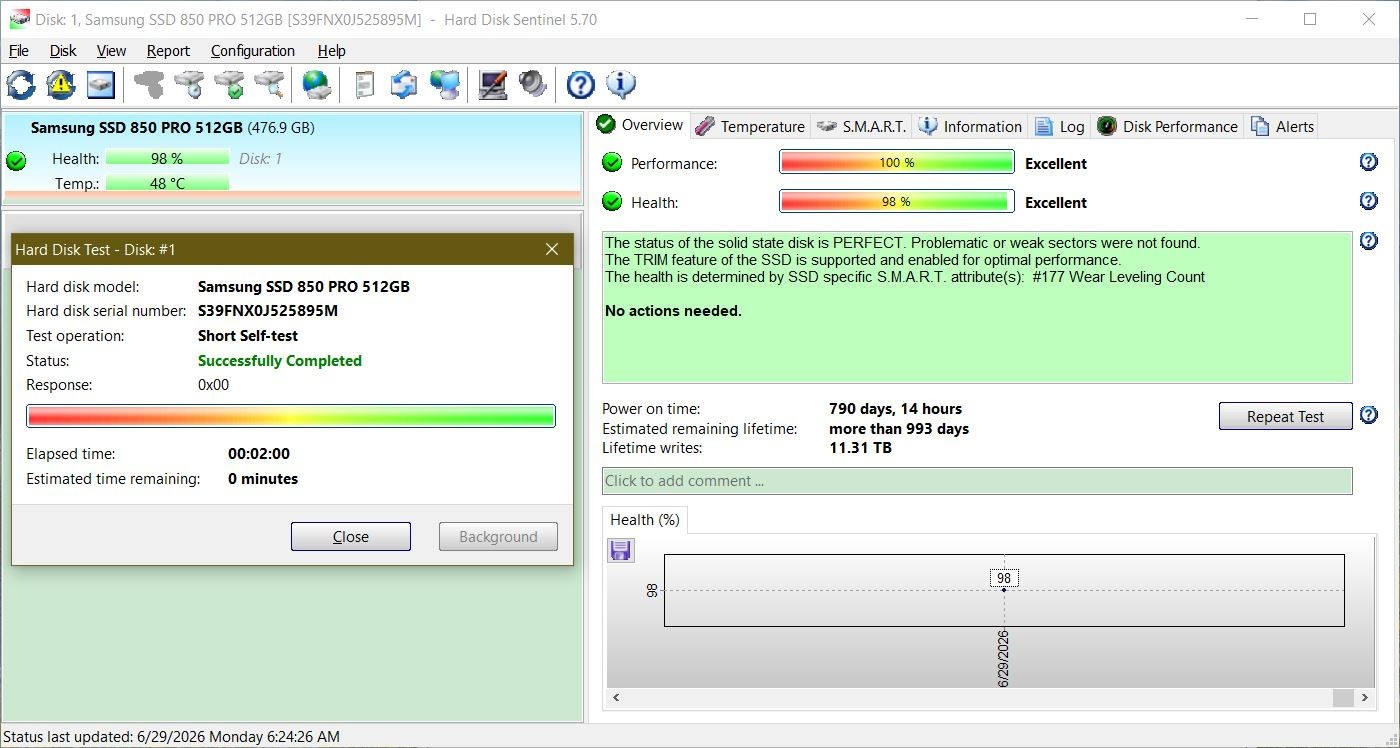The height and width of the screenshot is (748, 1400).
Task: Save the health graph with floppy icon
Action: click(621, 550)
